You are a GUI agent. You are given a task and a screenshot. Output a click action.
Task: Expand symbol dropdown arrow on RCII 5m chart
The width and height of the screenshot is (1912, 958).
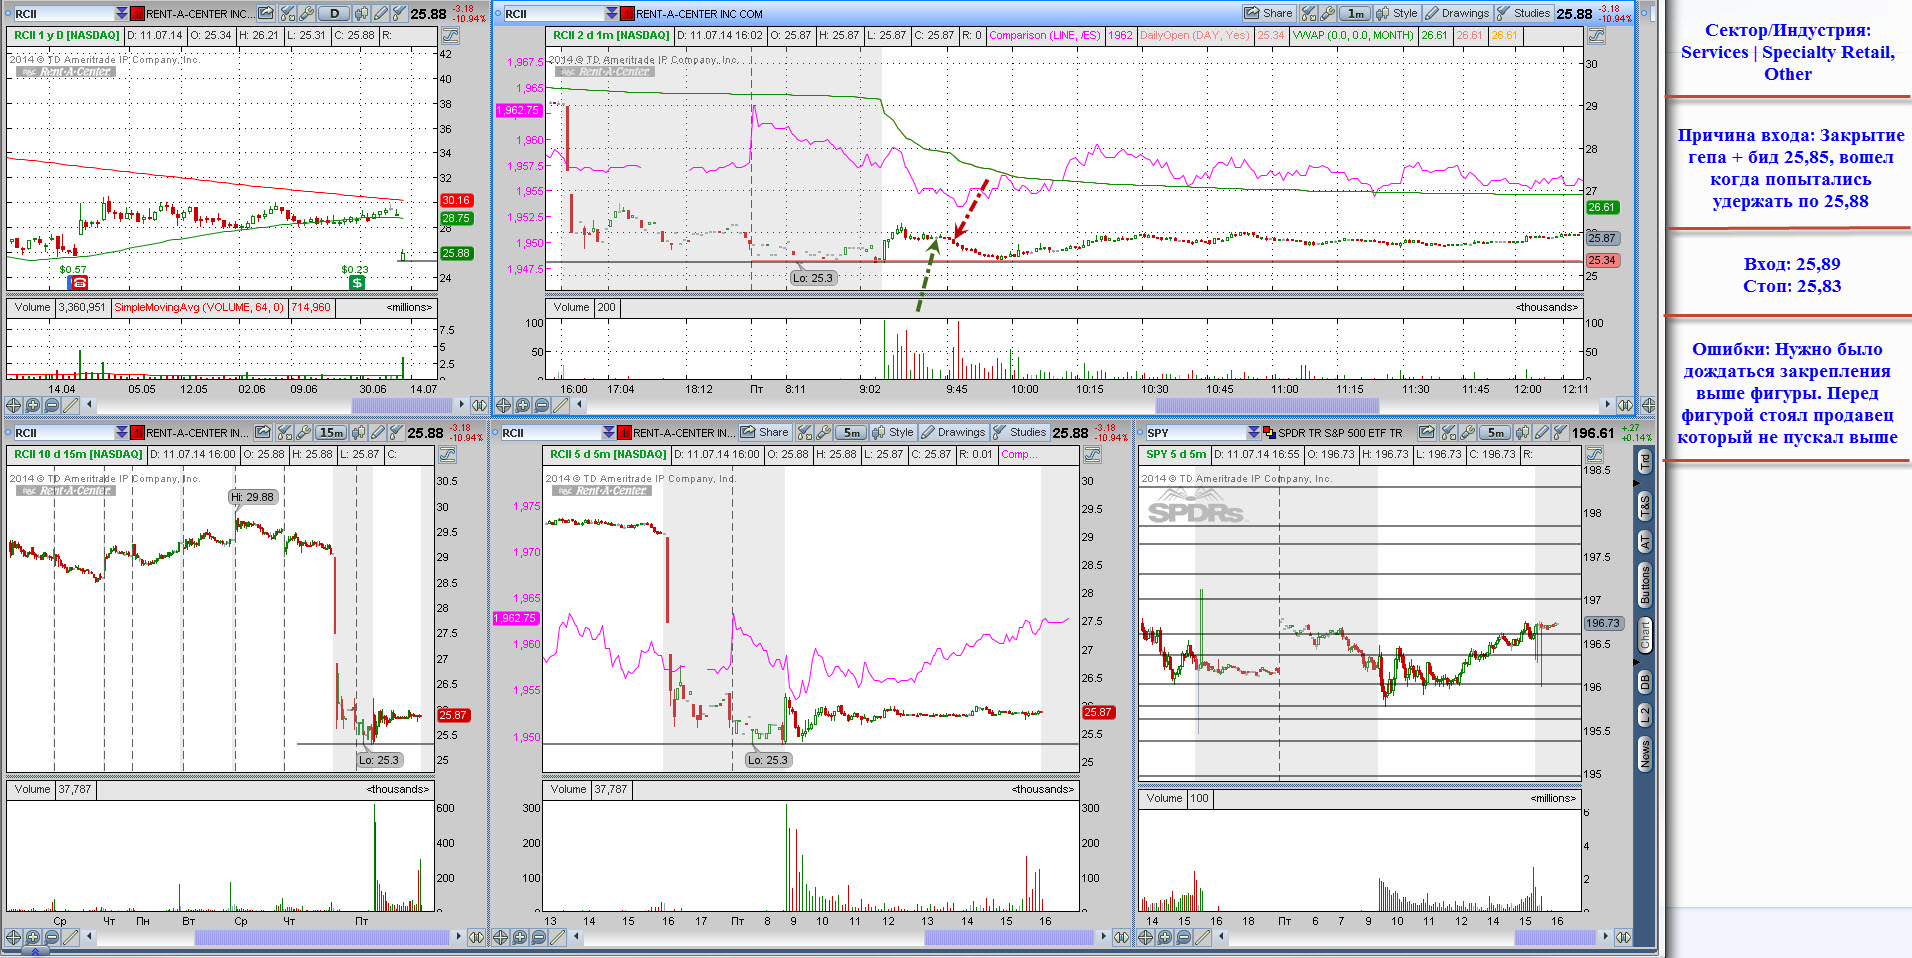pyautogui.click(x=608, y=432)
